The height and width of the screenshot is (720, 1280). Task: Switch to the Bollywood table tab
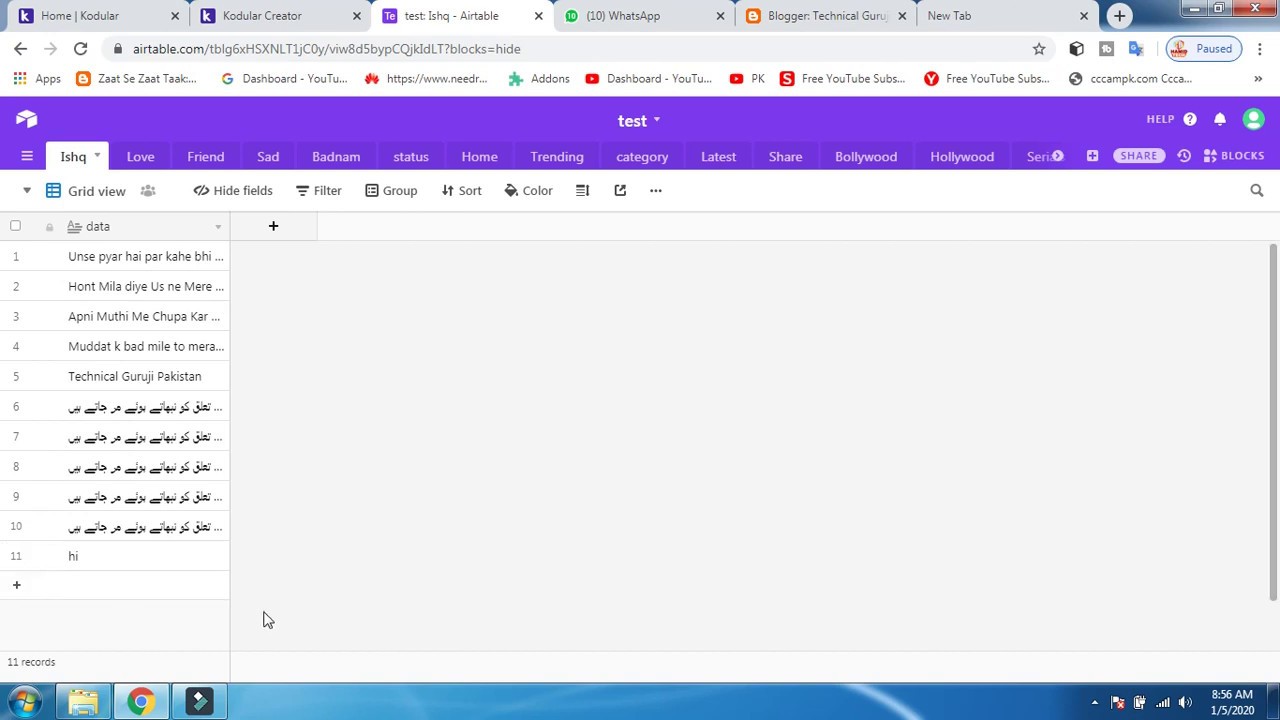tap(866, 156)
